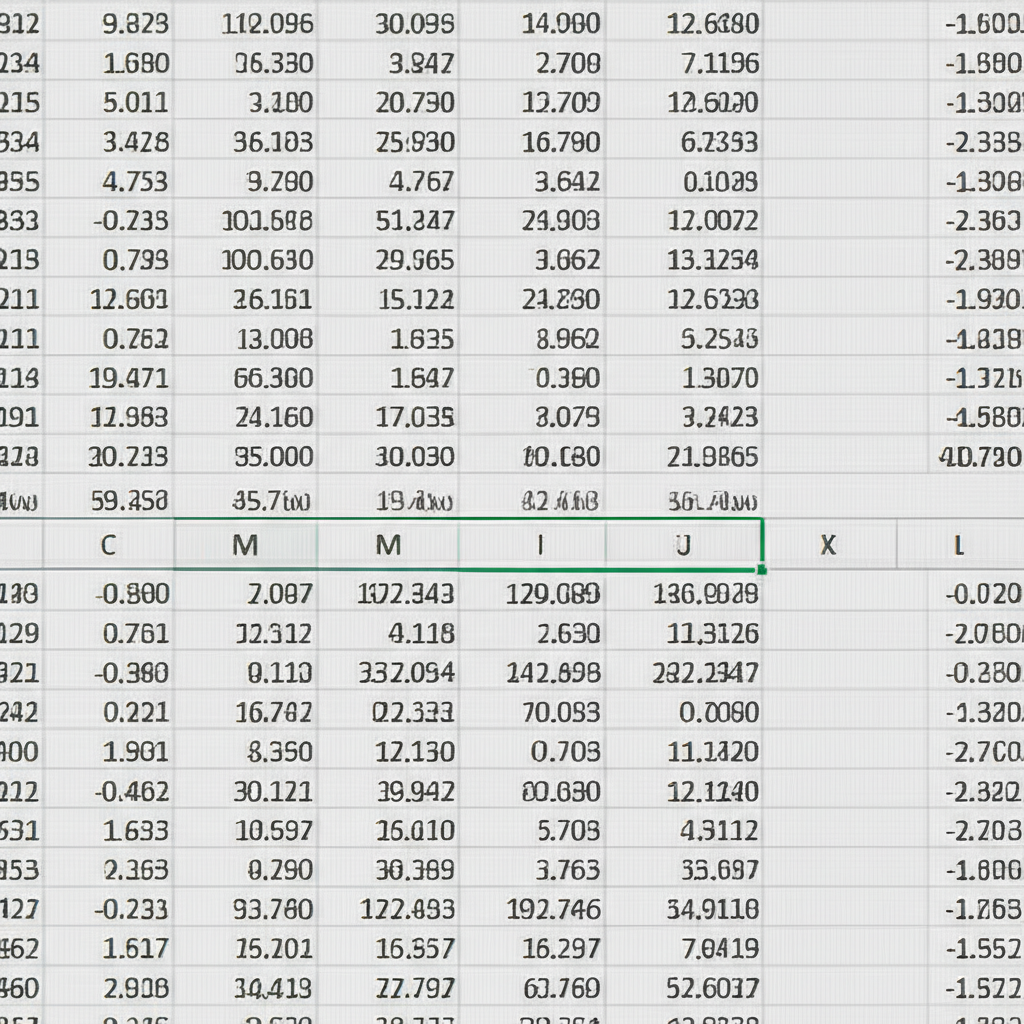Select the cell showing 3.763
The width and height of the screenshot is (1024, 1024).
[532, 869]
